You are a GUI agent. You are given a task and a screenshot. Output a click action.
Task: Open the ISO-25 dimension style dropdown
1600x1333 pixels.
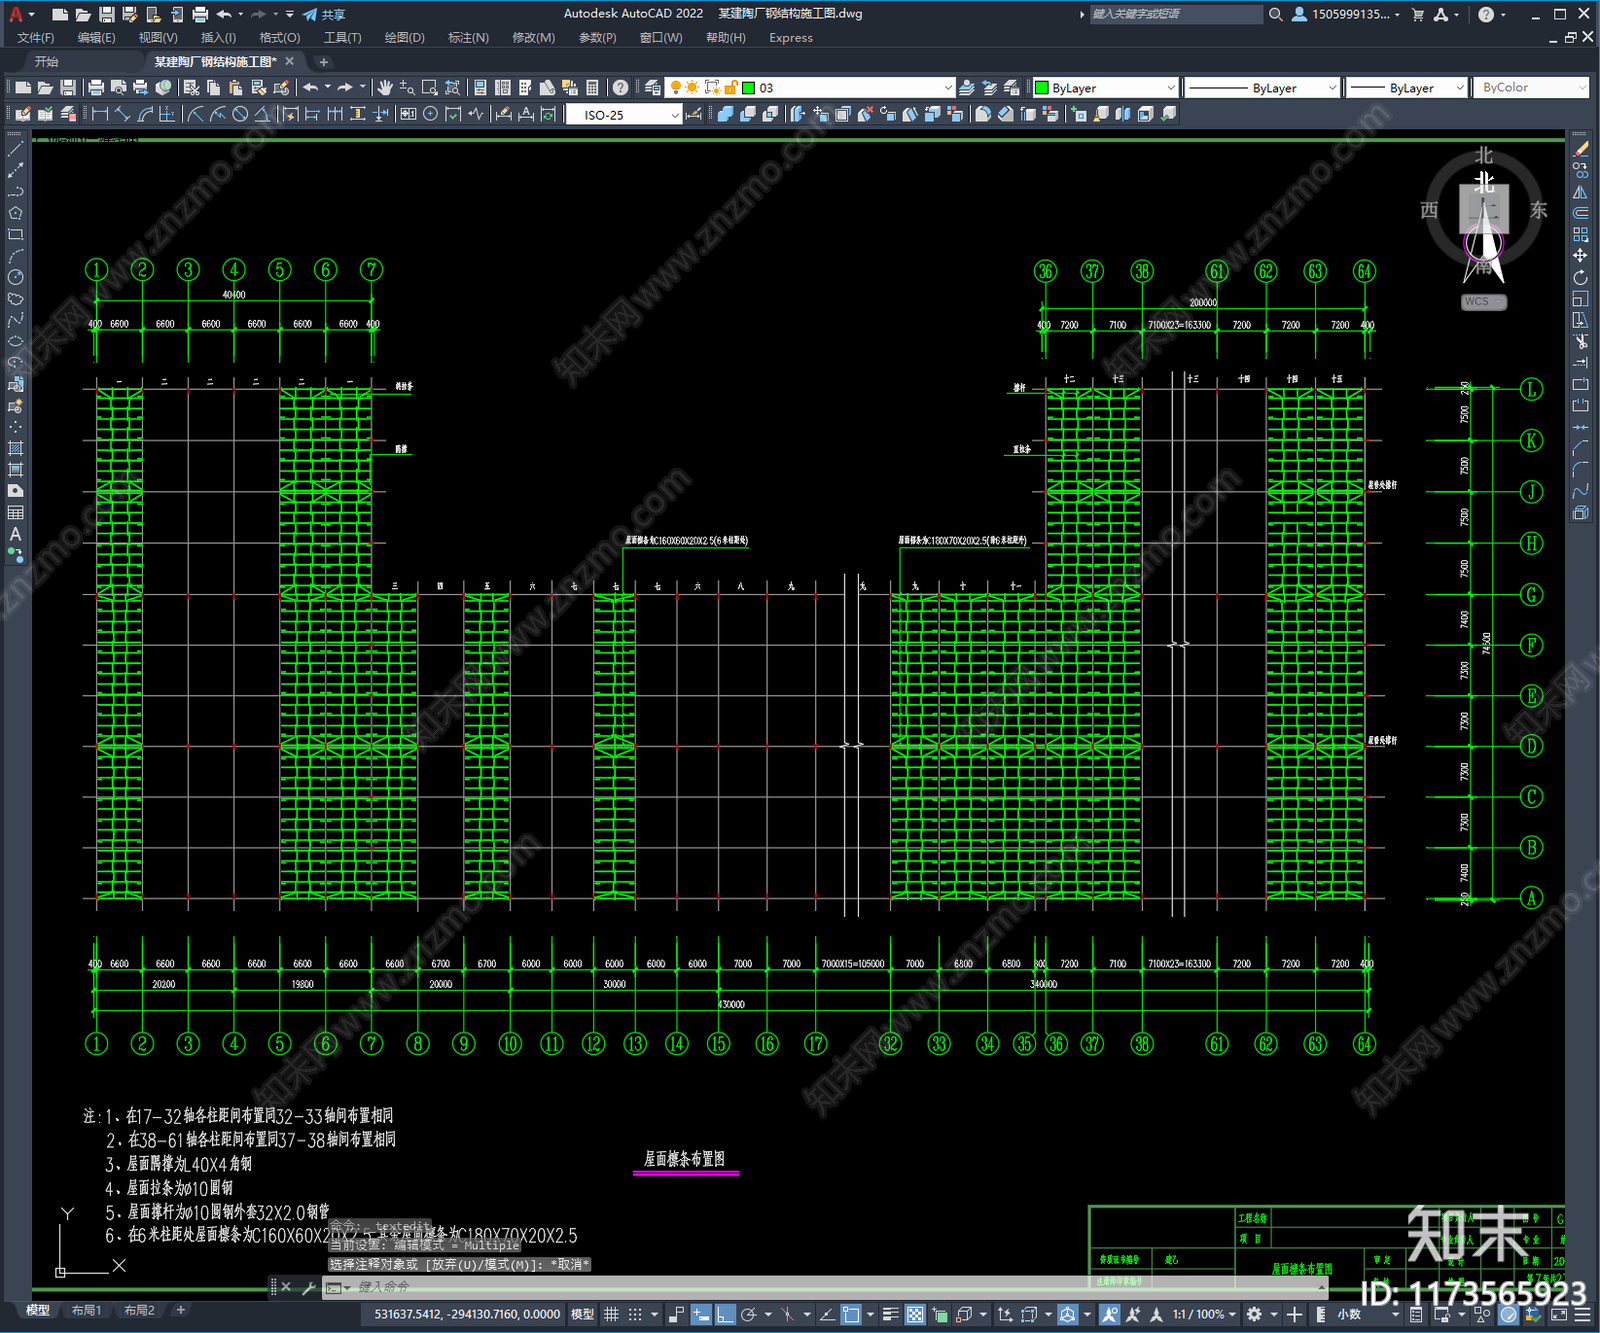[x=675, y=114]
